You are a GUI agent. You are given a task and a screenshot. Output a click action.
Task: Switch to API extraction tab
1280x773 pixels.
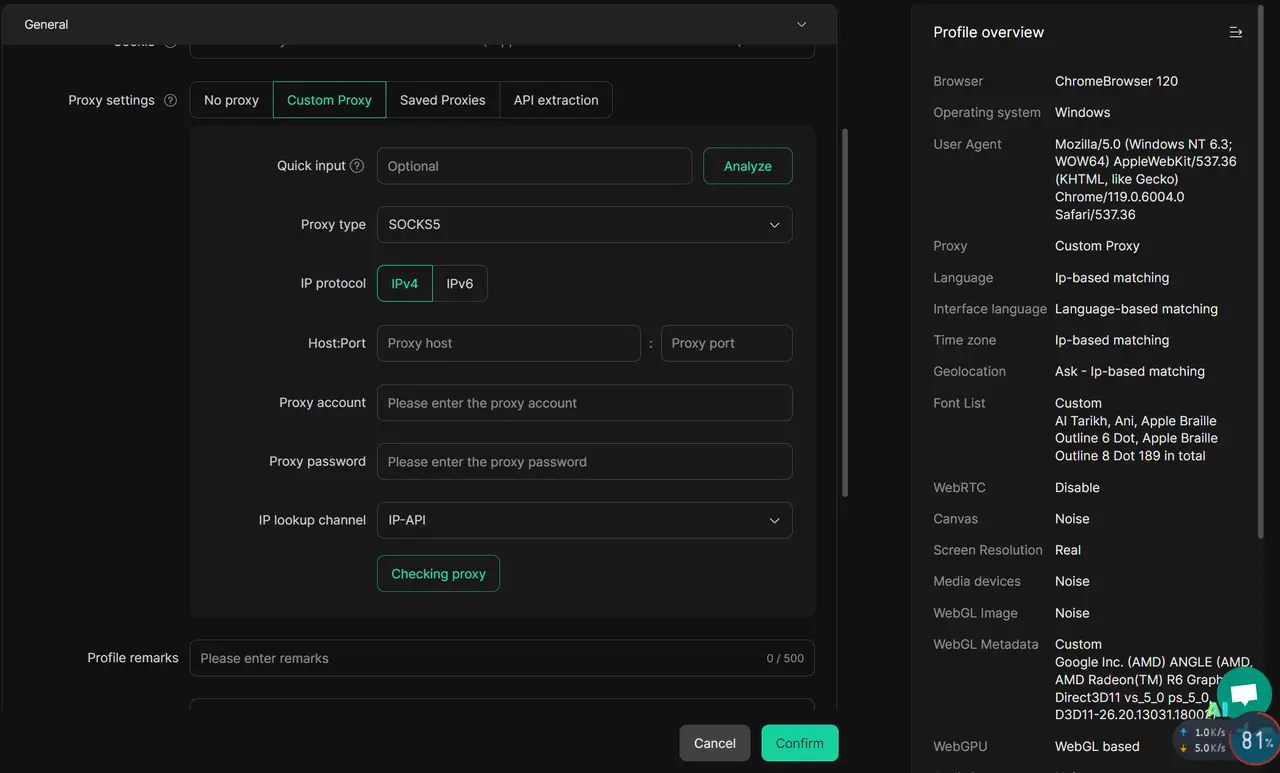(x=556, y=100)
